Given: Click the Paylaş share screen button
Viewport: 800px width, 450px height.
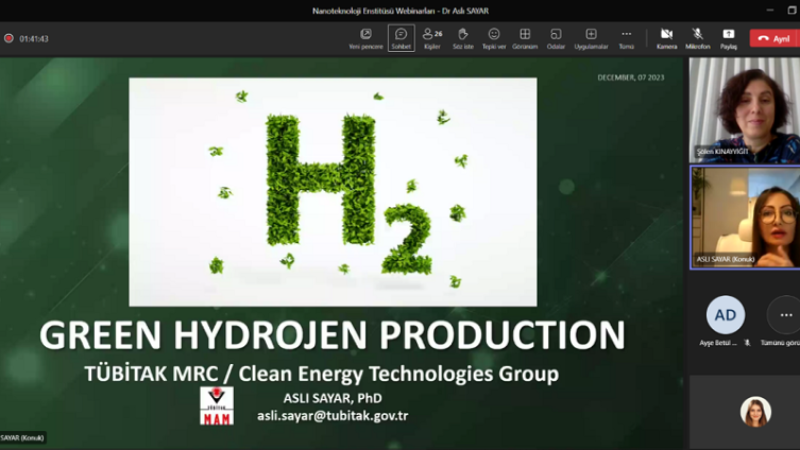Looking at the screenshot, I should click(729, 39).
